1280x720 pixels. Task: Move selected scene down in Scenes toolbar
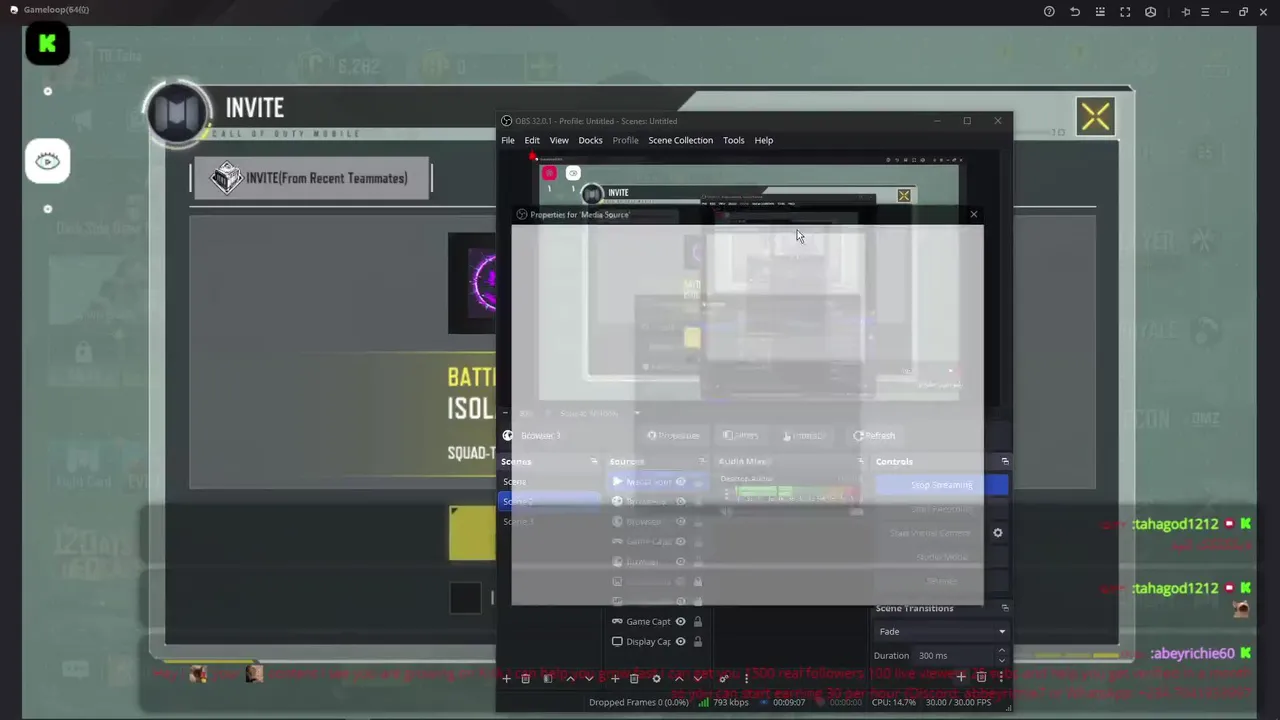(x=589, y=678)
